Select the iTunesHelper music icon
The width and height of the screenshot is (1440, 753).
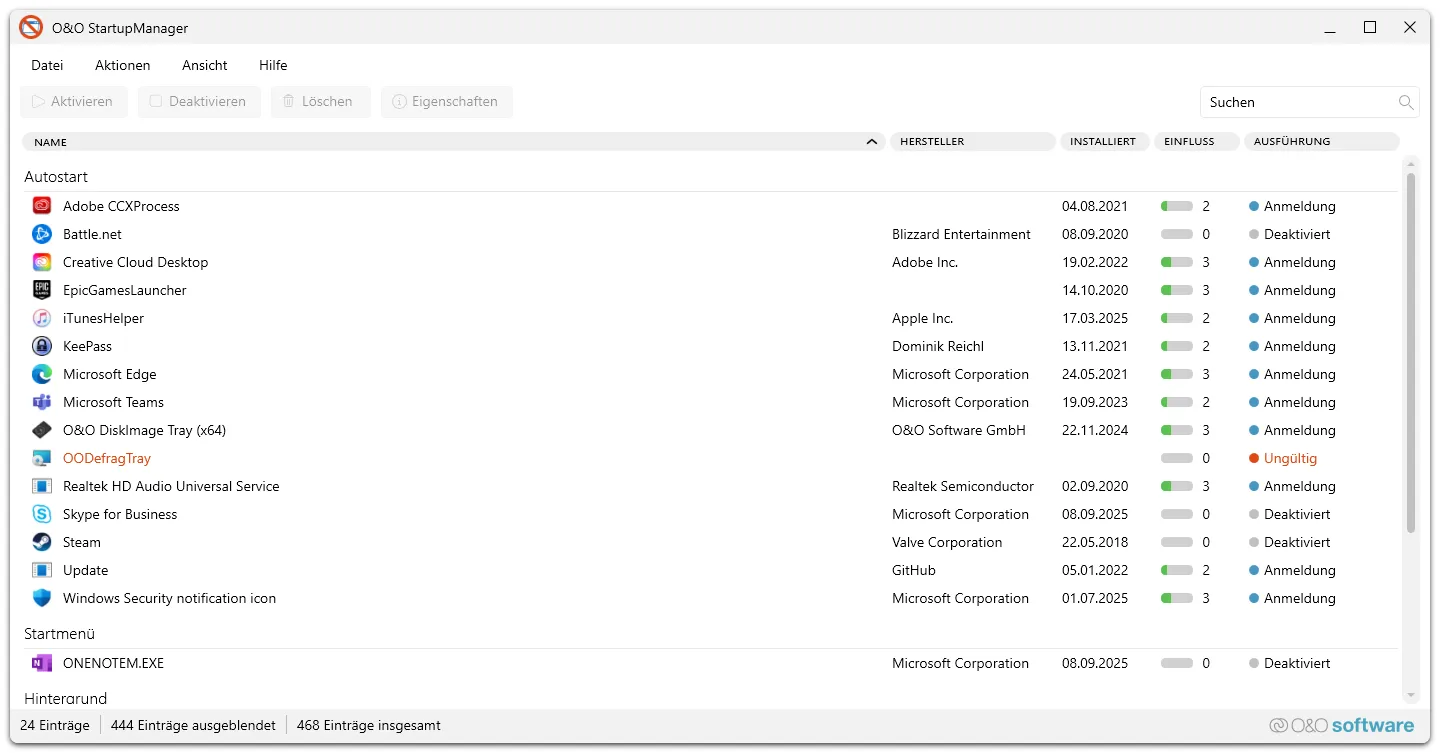tap(42, 318)
